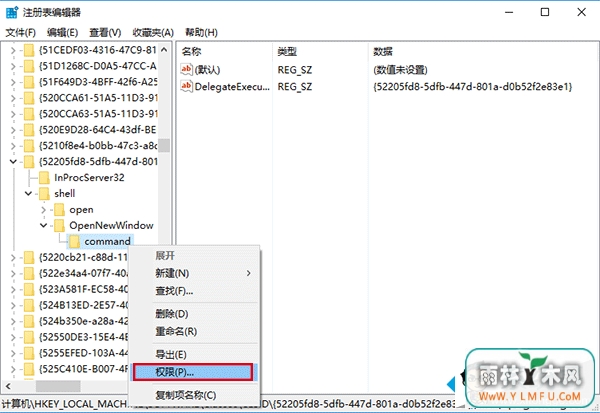Click the Registry Editor title bar icon
The width and height of the screenshot is (600, 413).
click(12, 12)
